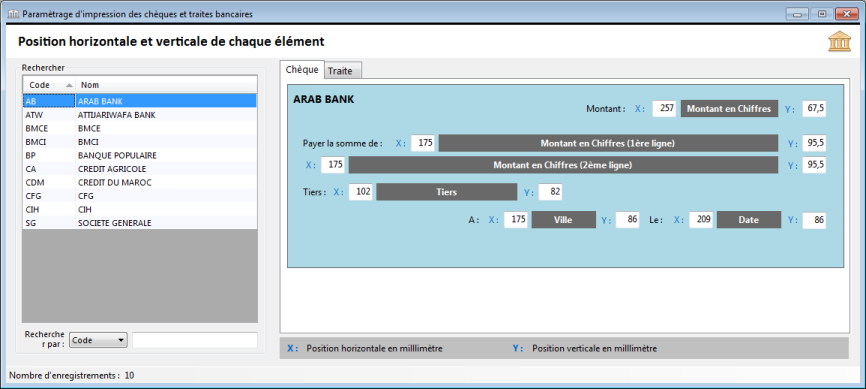Image resolution: width=866 pixels, height=389 pixels.
Task: Open the Recherche par Code dropdown
Action: 98,340
